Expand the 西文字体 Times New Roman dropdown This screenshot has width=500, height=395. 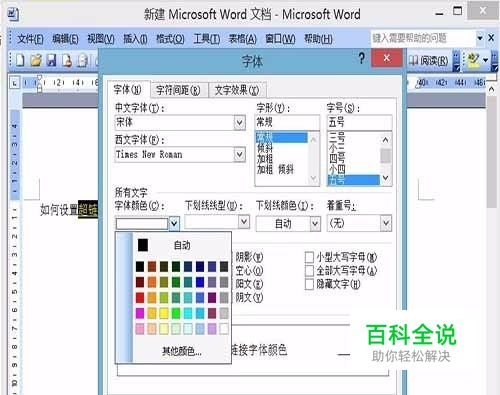tap(239, 155)
